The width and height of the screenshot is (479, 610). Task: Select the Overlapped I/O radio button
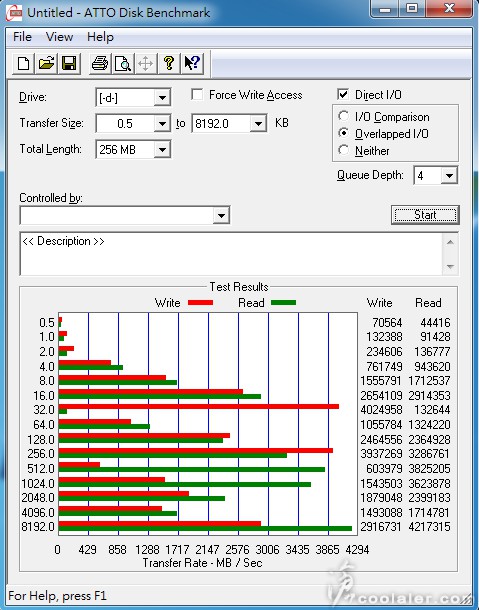tap(343, 133)
